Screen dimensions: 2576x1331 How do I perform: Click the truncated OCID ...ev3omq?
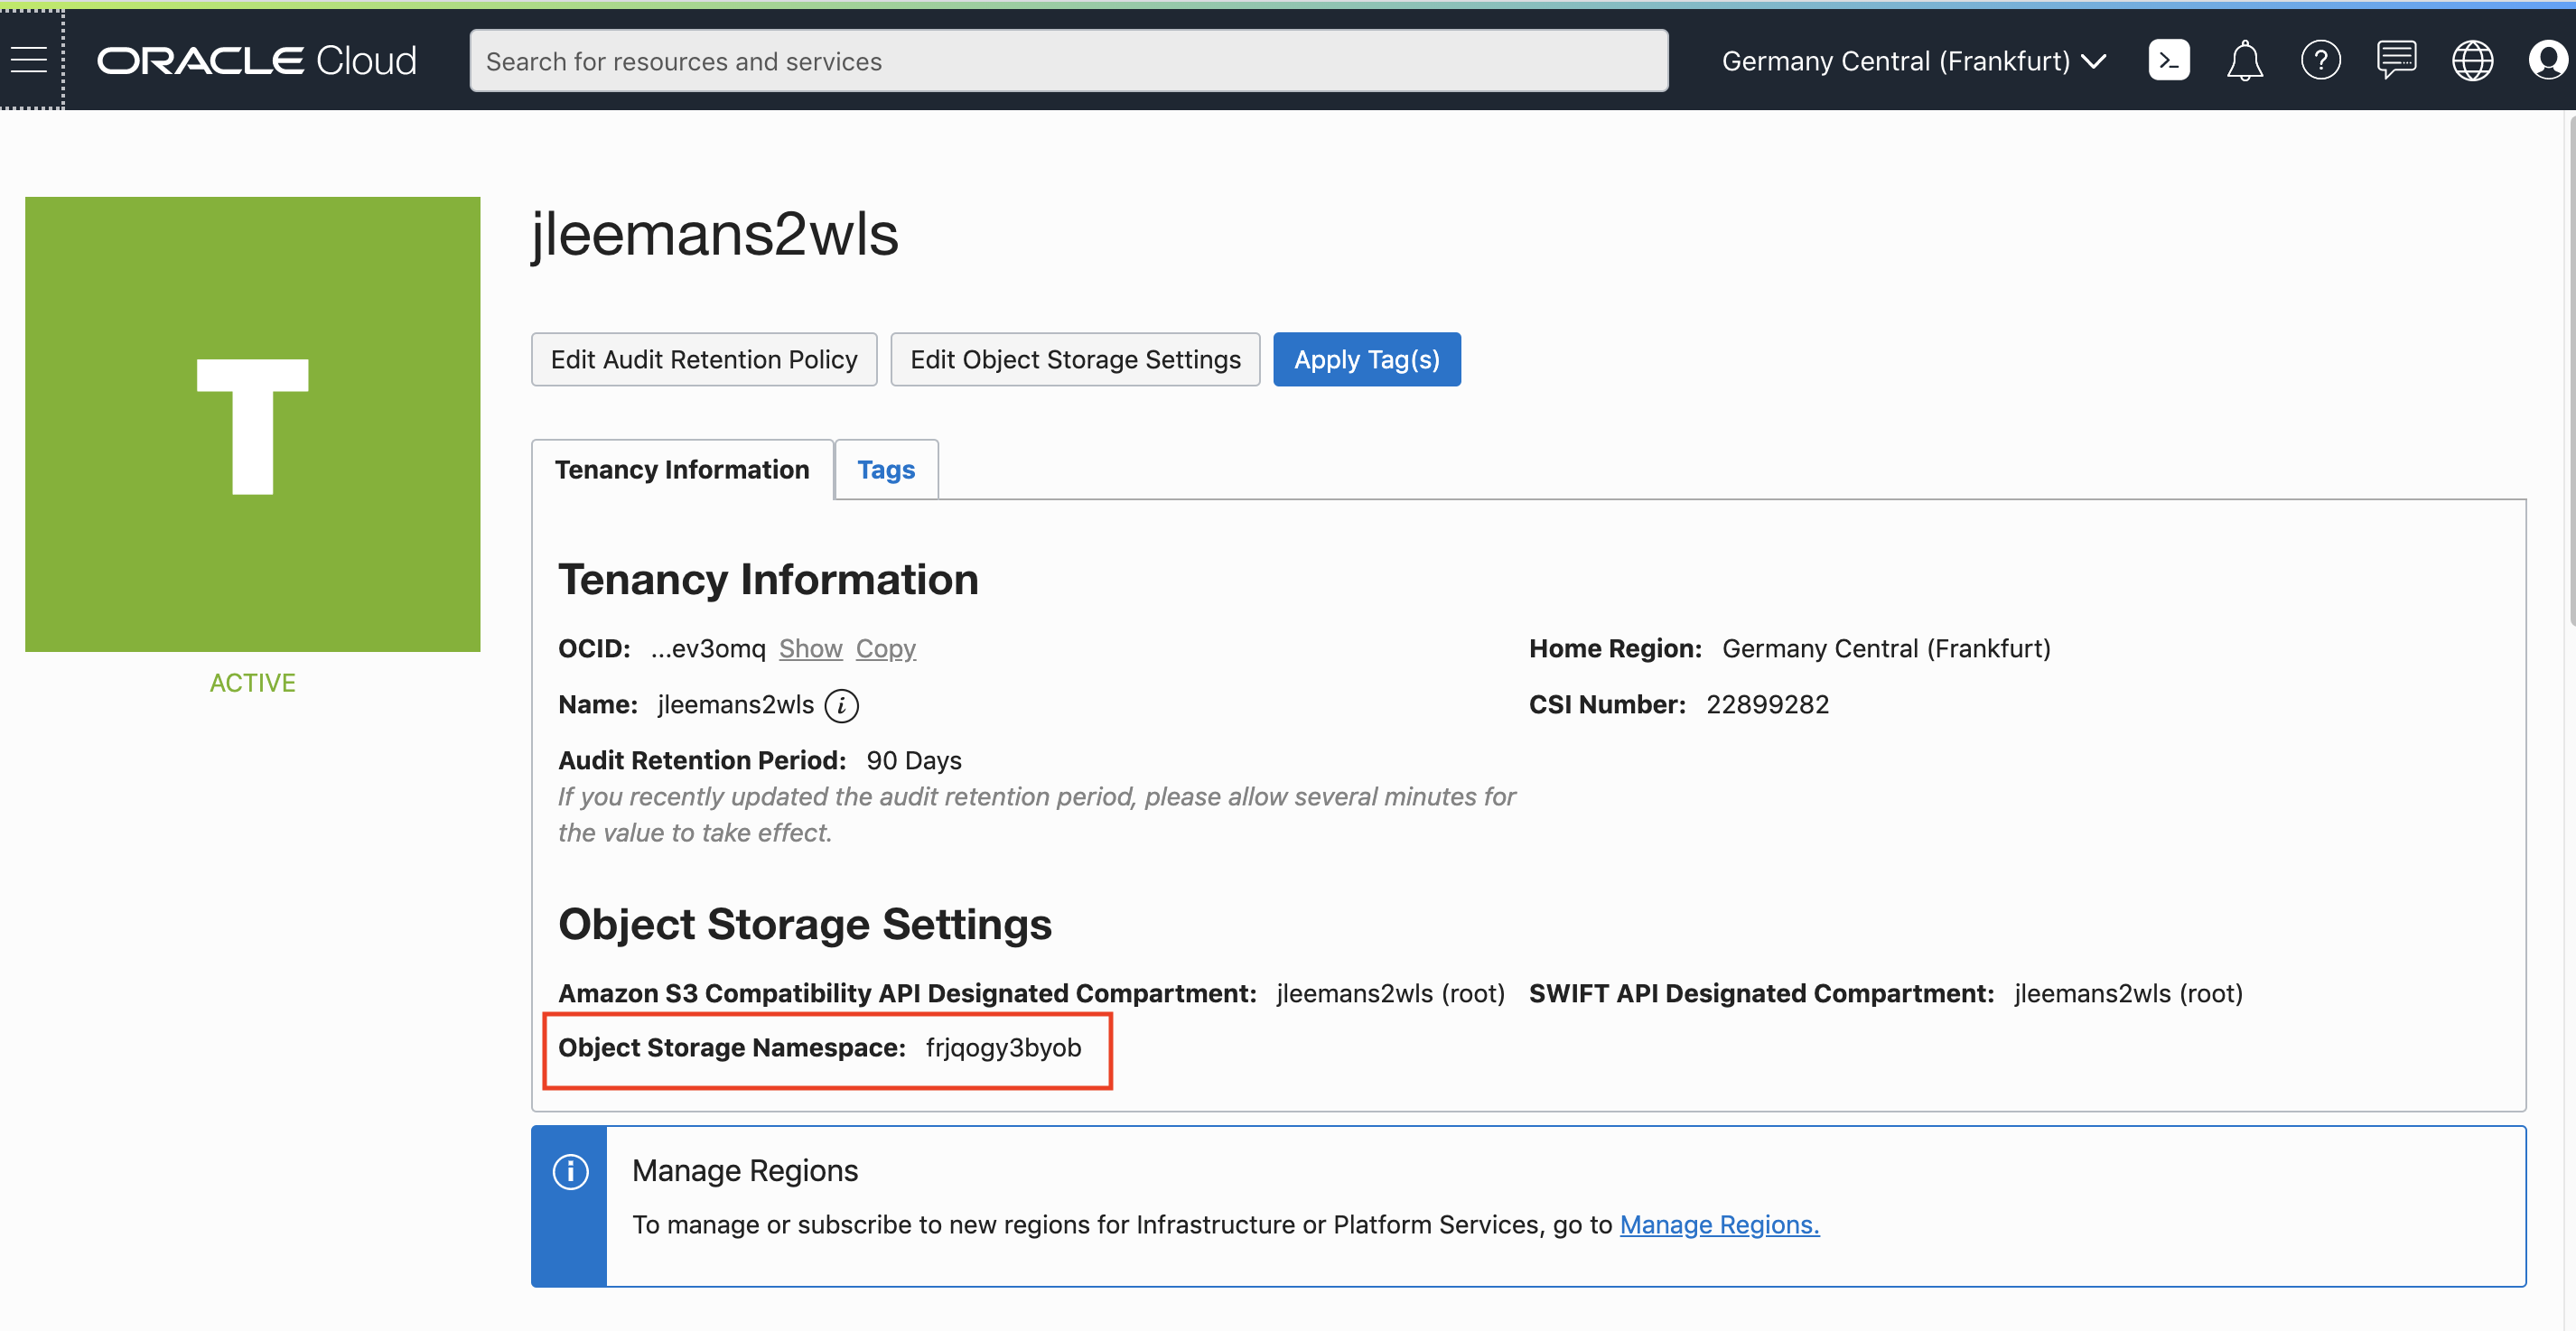[x=707, y=649]
